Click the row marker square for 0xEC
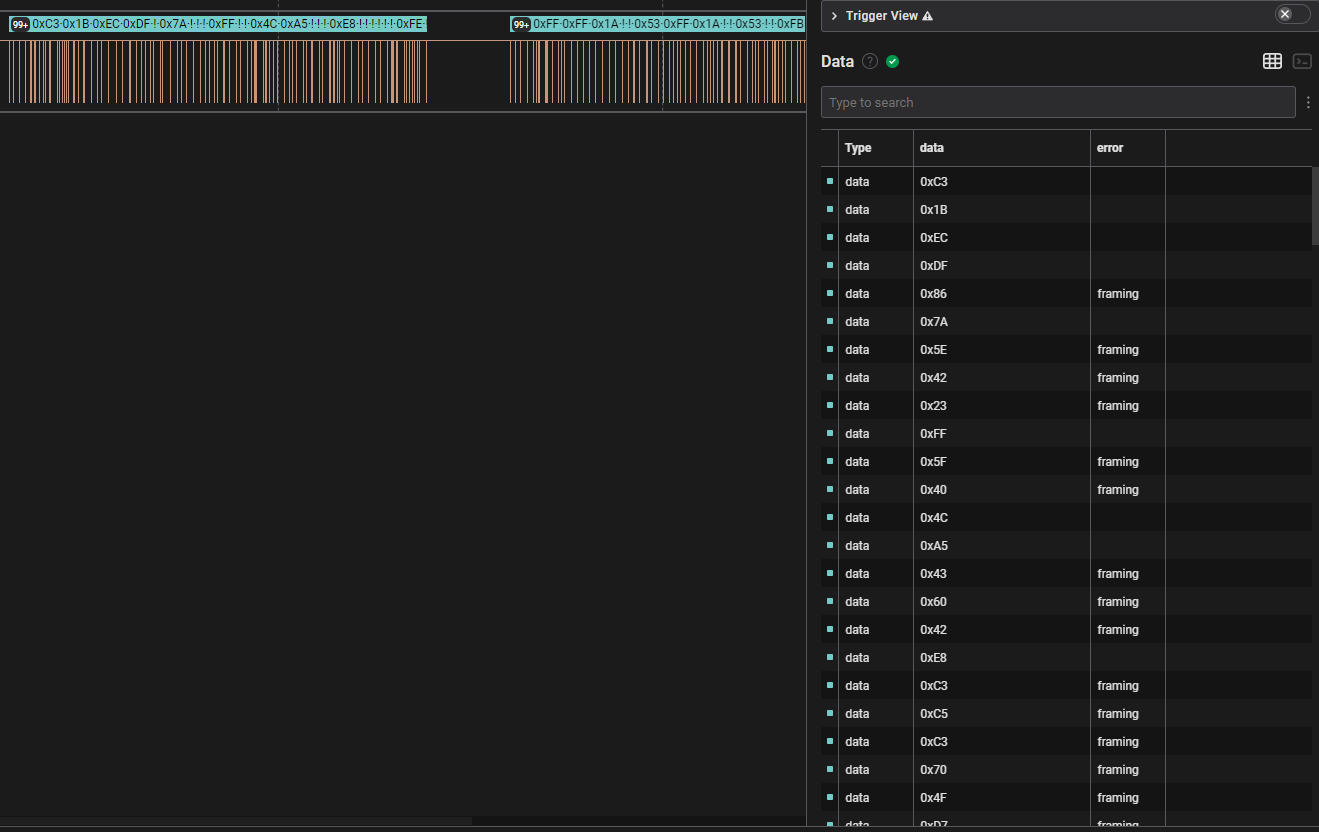The image size is (1319, 832). (x=830, y=237)
